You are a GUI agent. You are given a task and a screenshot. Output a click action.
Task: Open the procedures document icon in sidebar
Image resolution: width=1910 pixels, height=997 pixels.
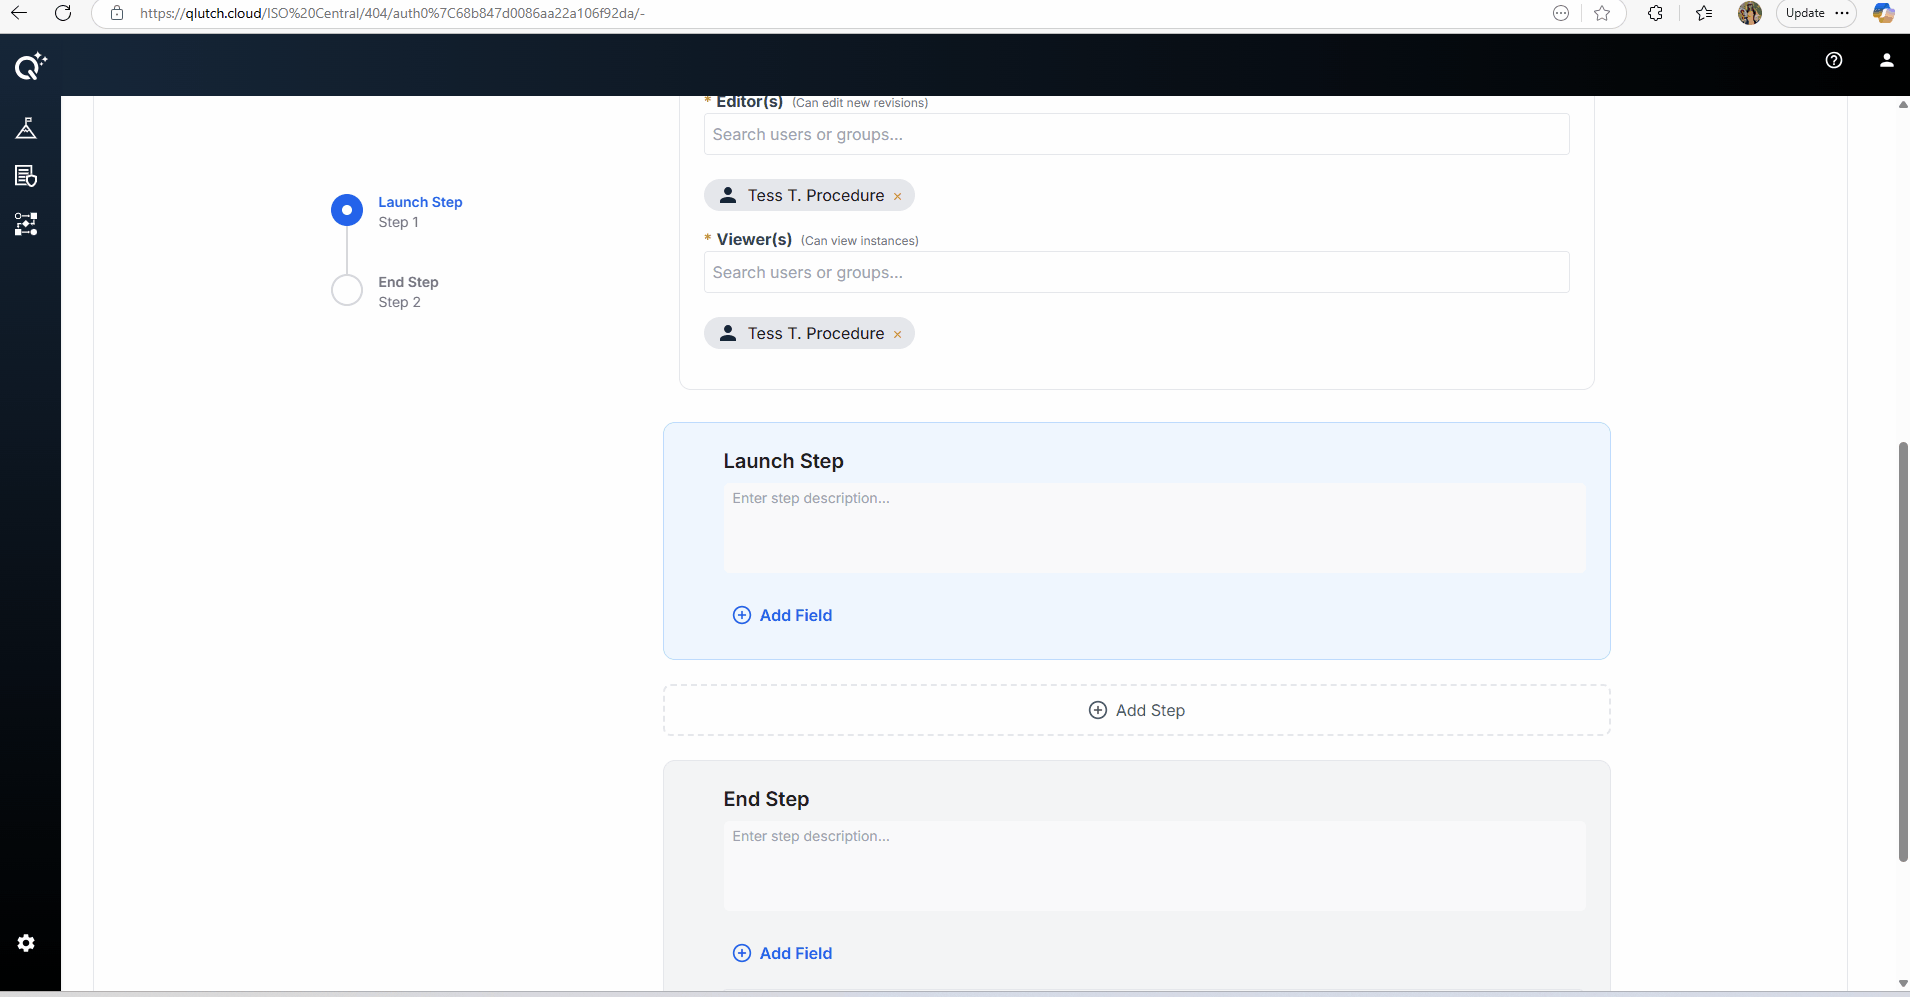click(27, 176)
